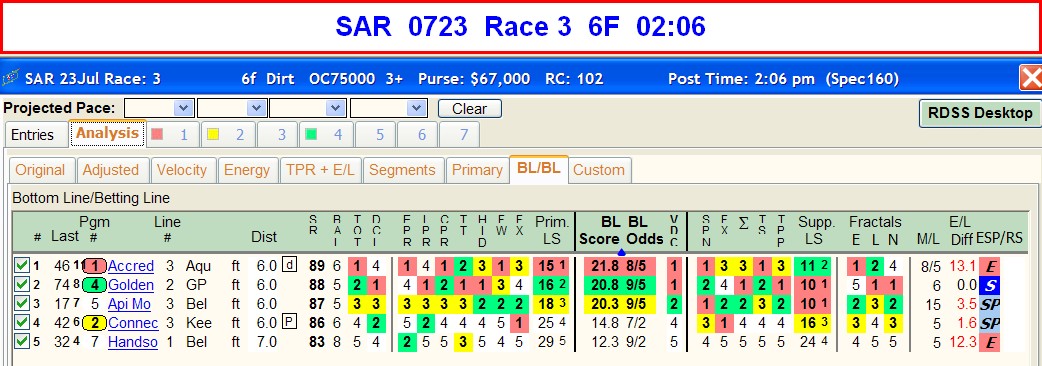Uncheck the checkbox for horse Api Mo

tap(21, 304)
